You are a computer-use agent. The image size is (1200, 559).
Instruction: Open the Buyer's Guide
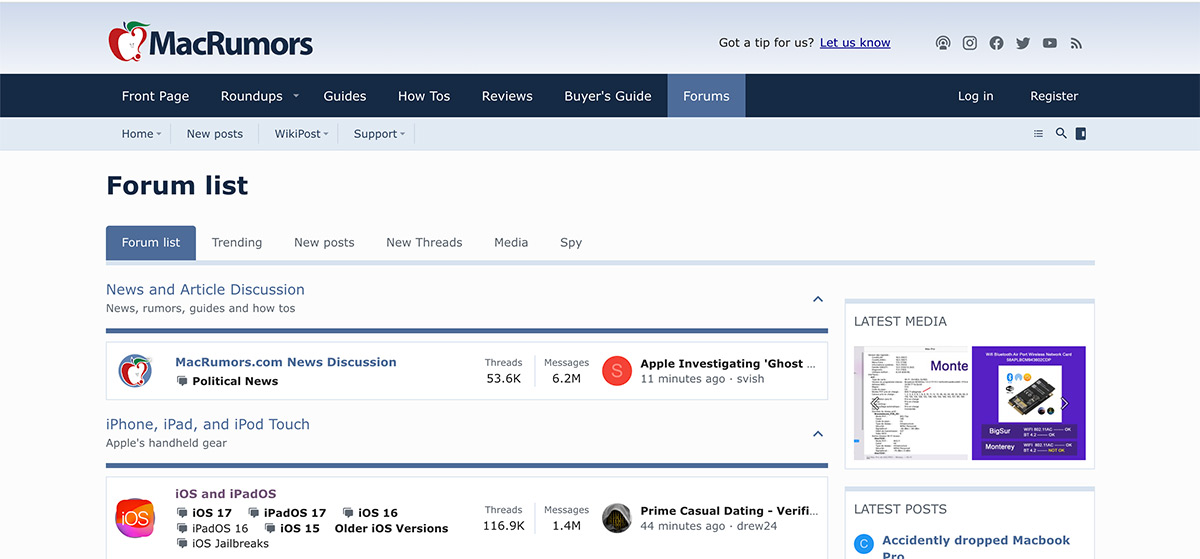tap(608, 96)
